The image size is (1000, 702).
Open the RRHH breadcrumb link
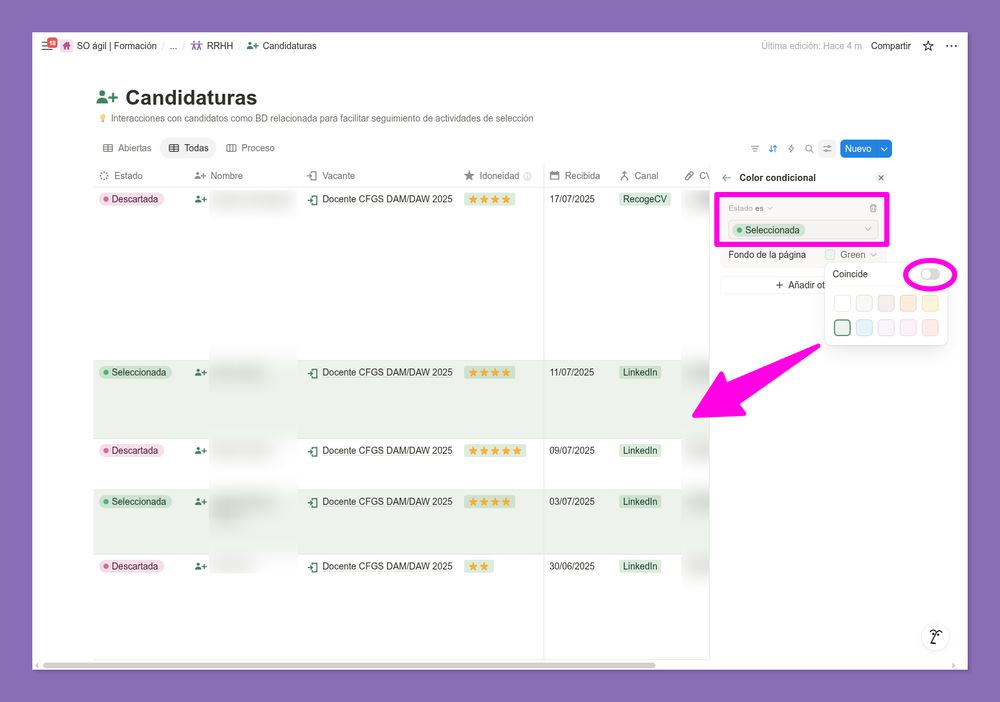(x=220, y=46)
